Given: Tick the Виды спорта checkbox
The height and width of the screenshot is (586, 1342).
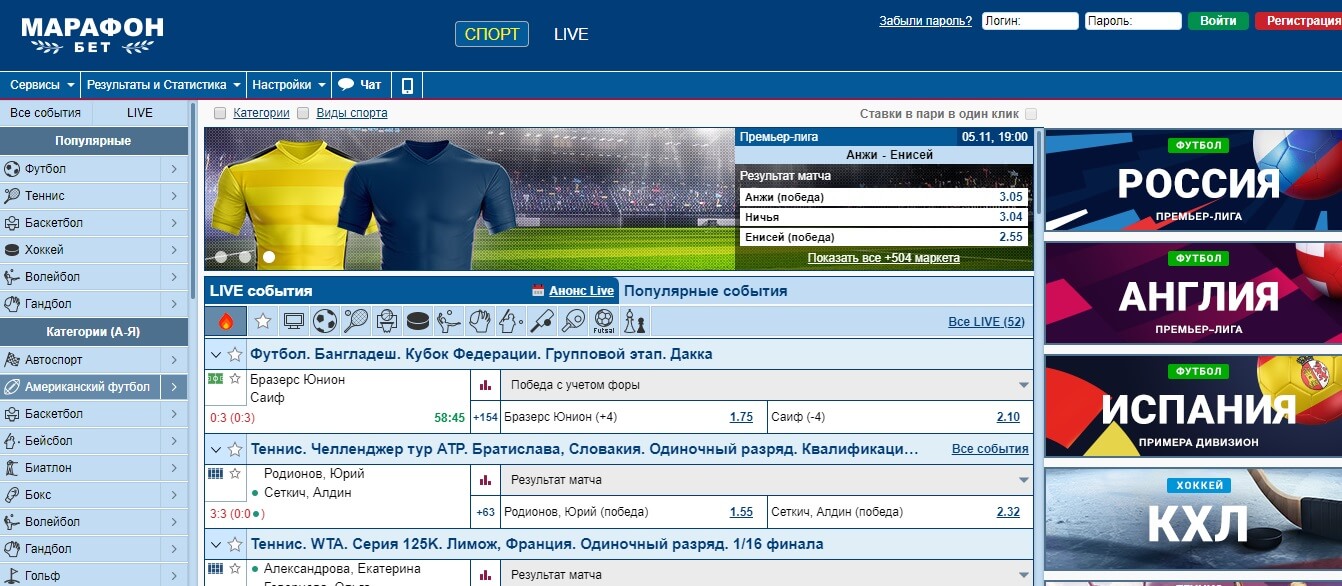Looking at the screenshot, I should click(303, 113).
